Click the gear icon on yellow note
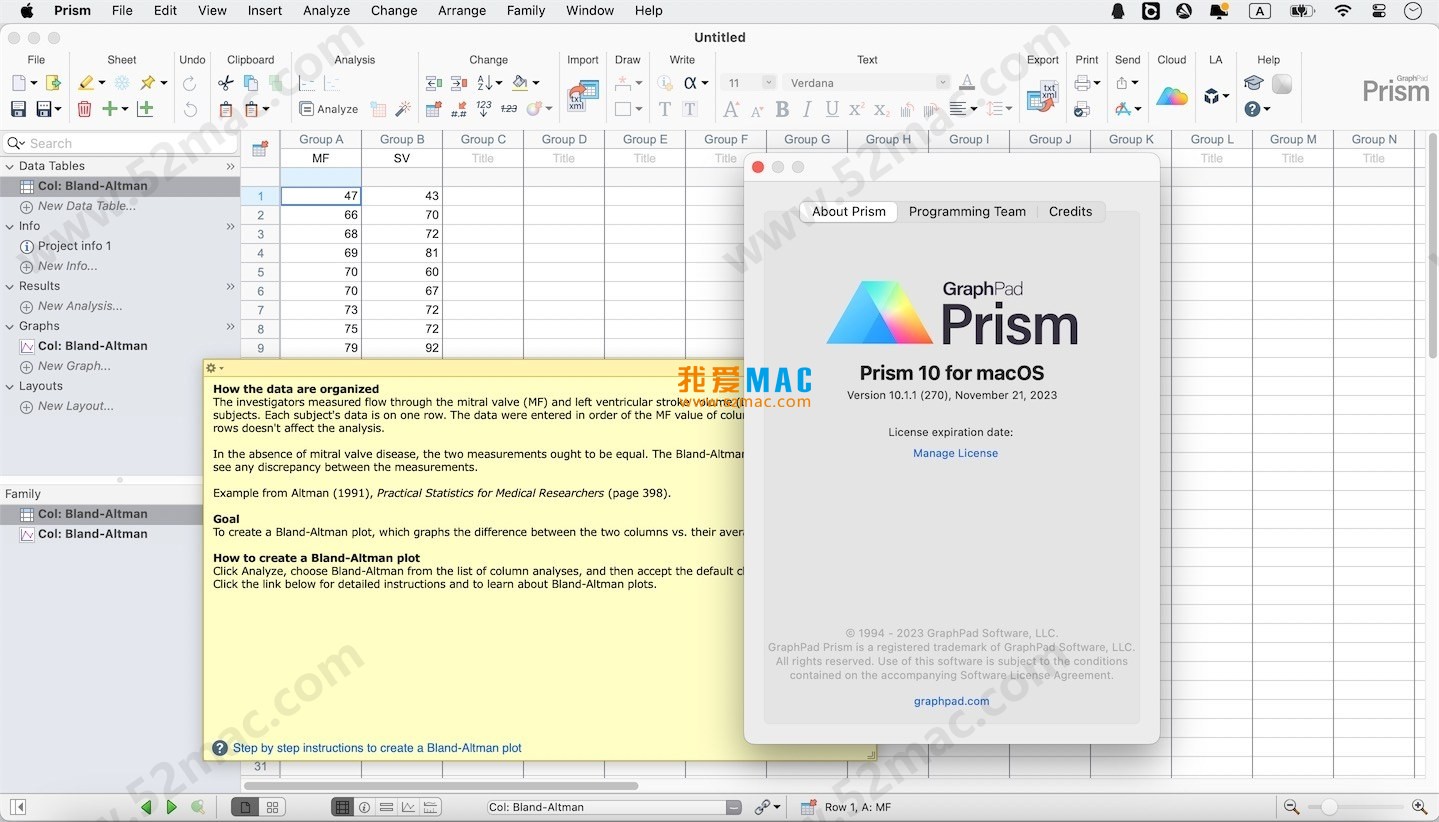Viewport: 1439px width, 822px height. coord(211,368)
